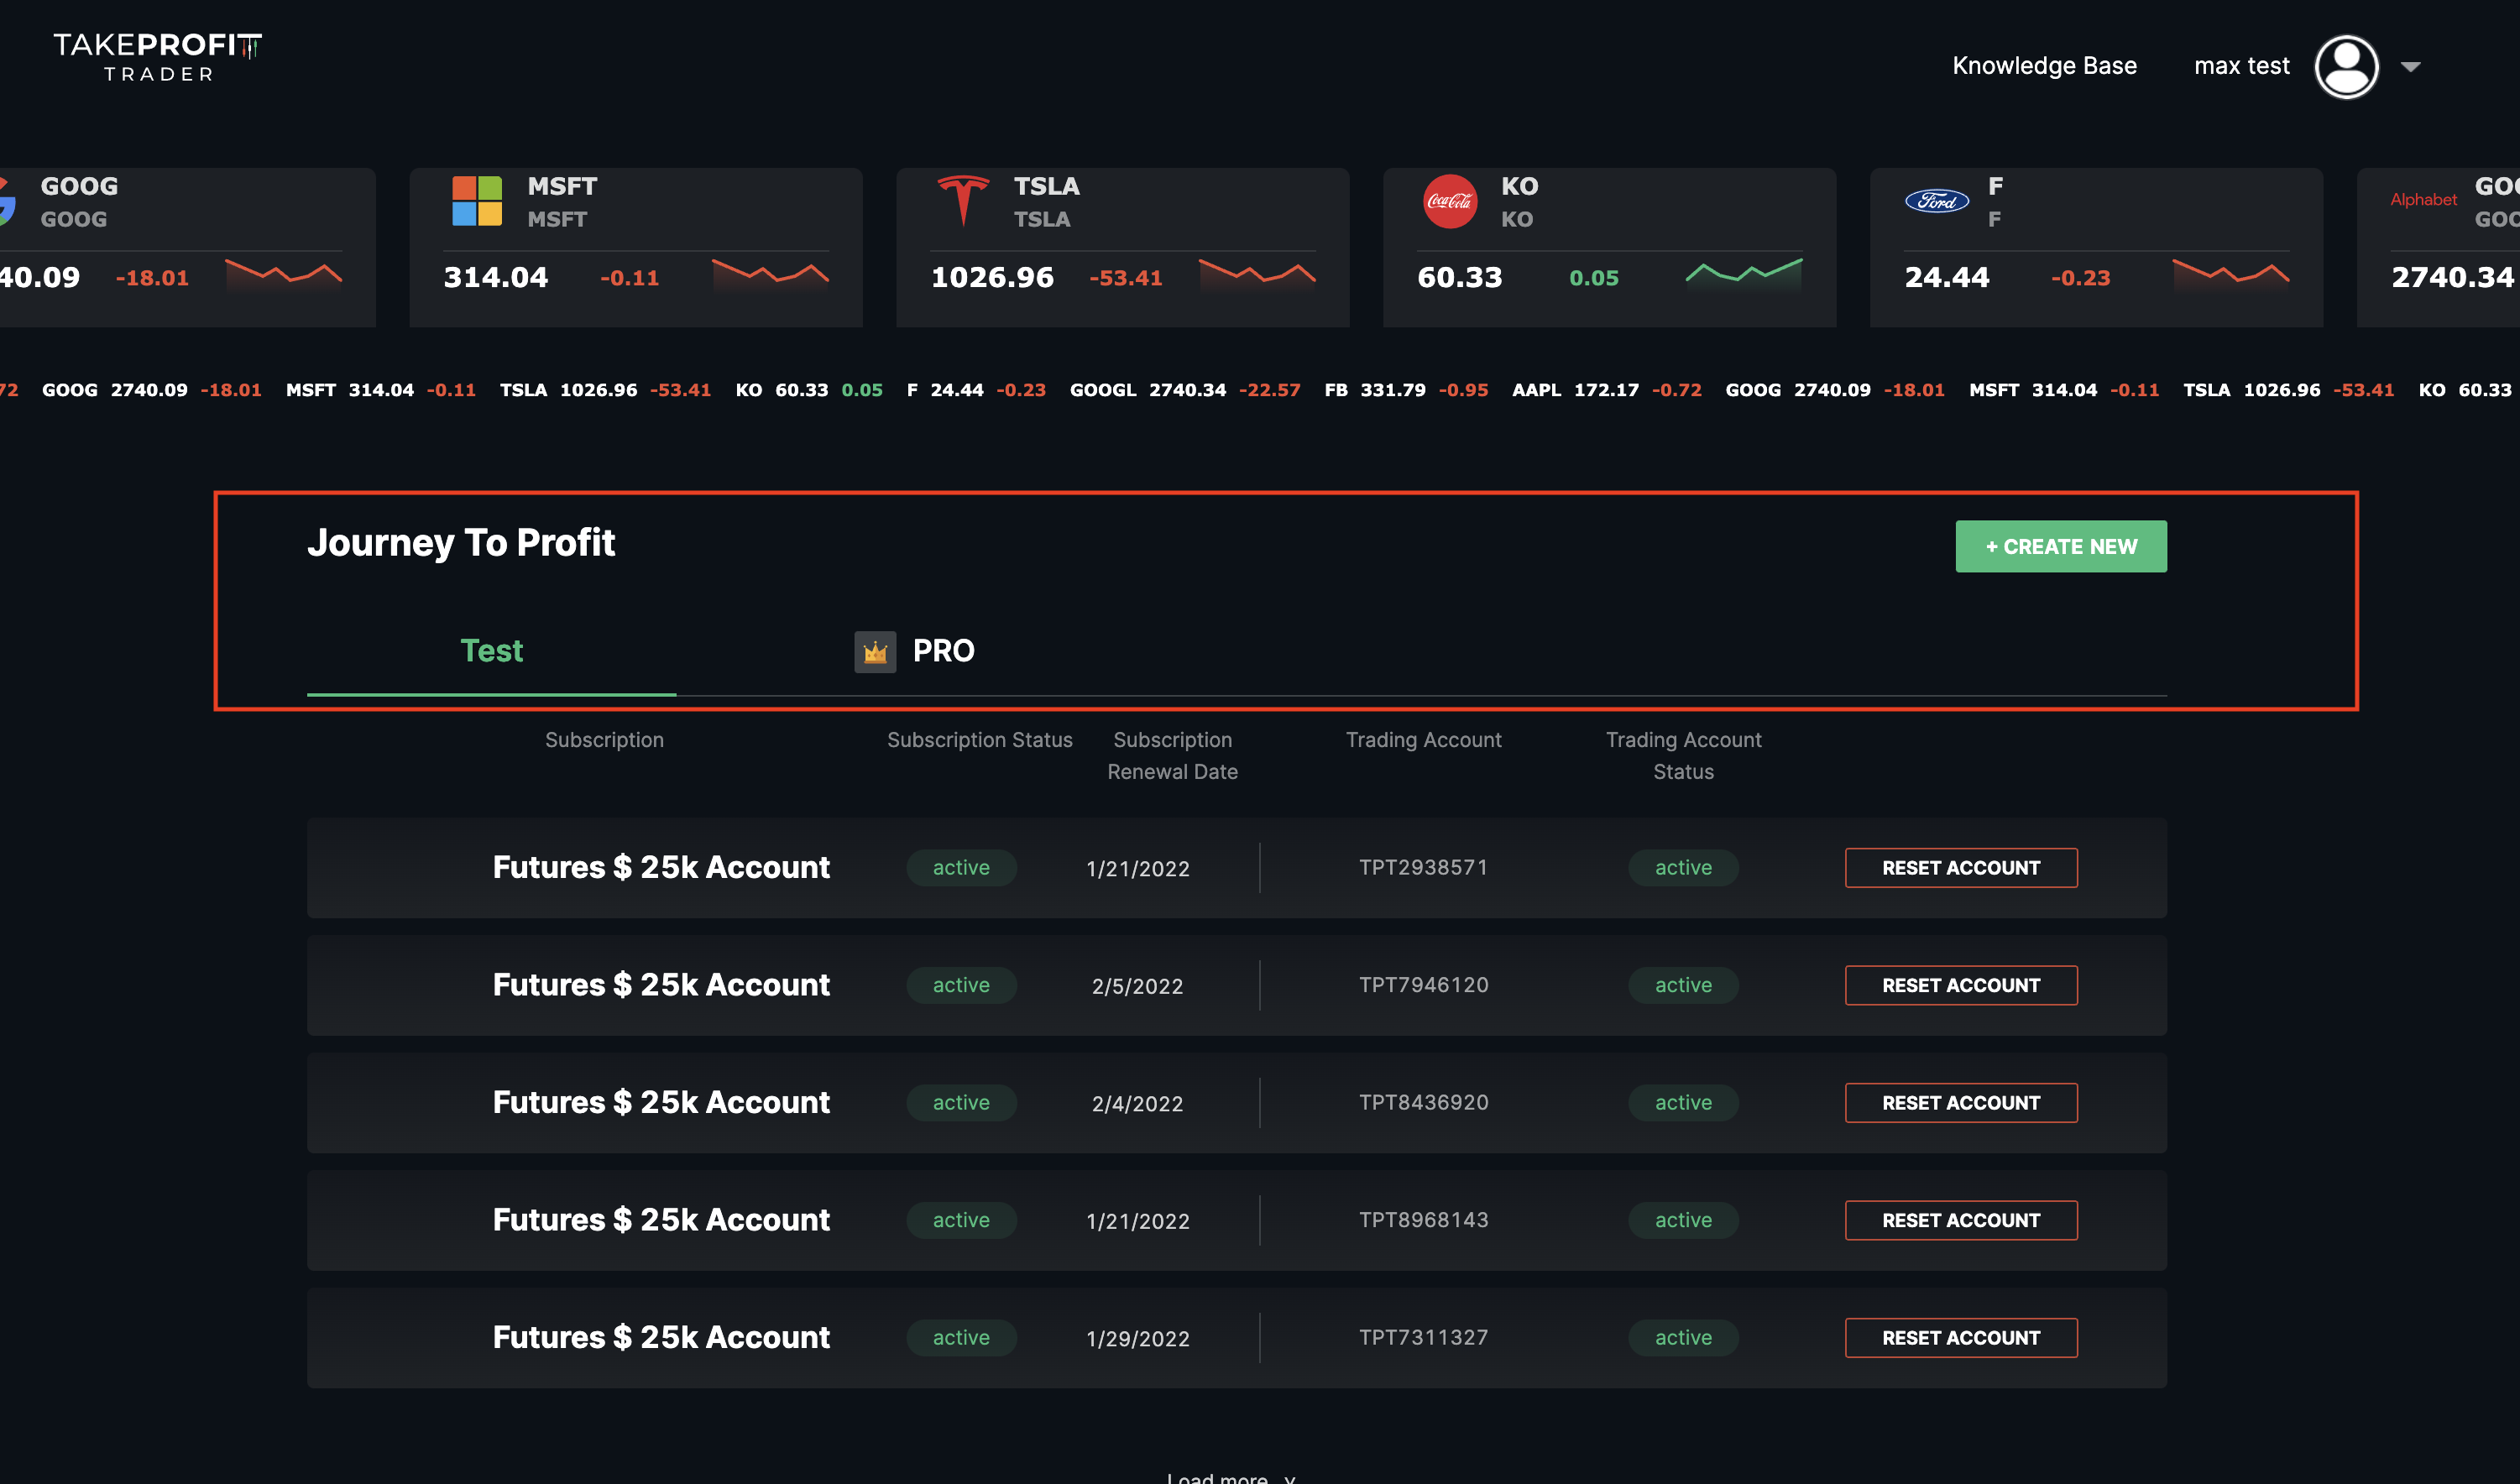The width and height of the screenshot is (2520, 1484).
Task: Click trading account ID TPT8436920
Action: tap(1423, 1103)
